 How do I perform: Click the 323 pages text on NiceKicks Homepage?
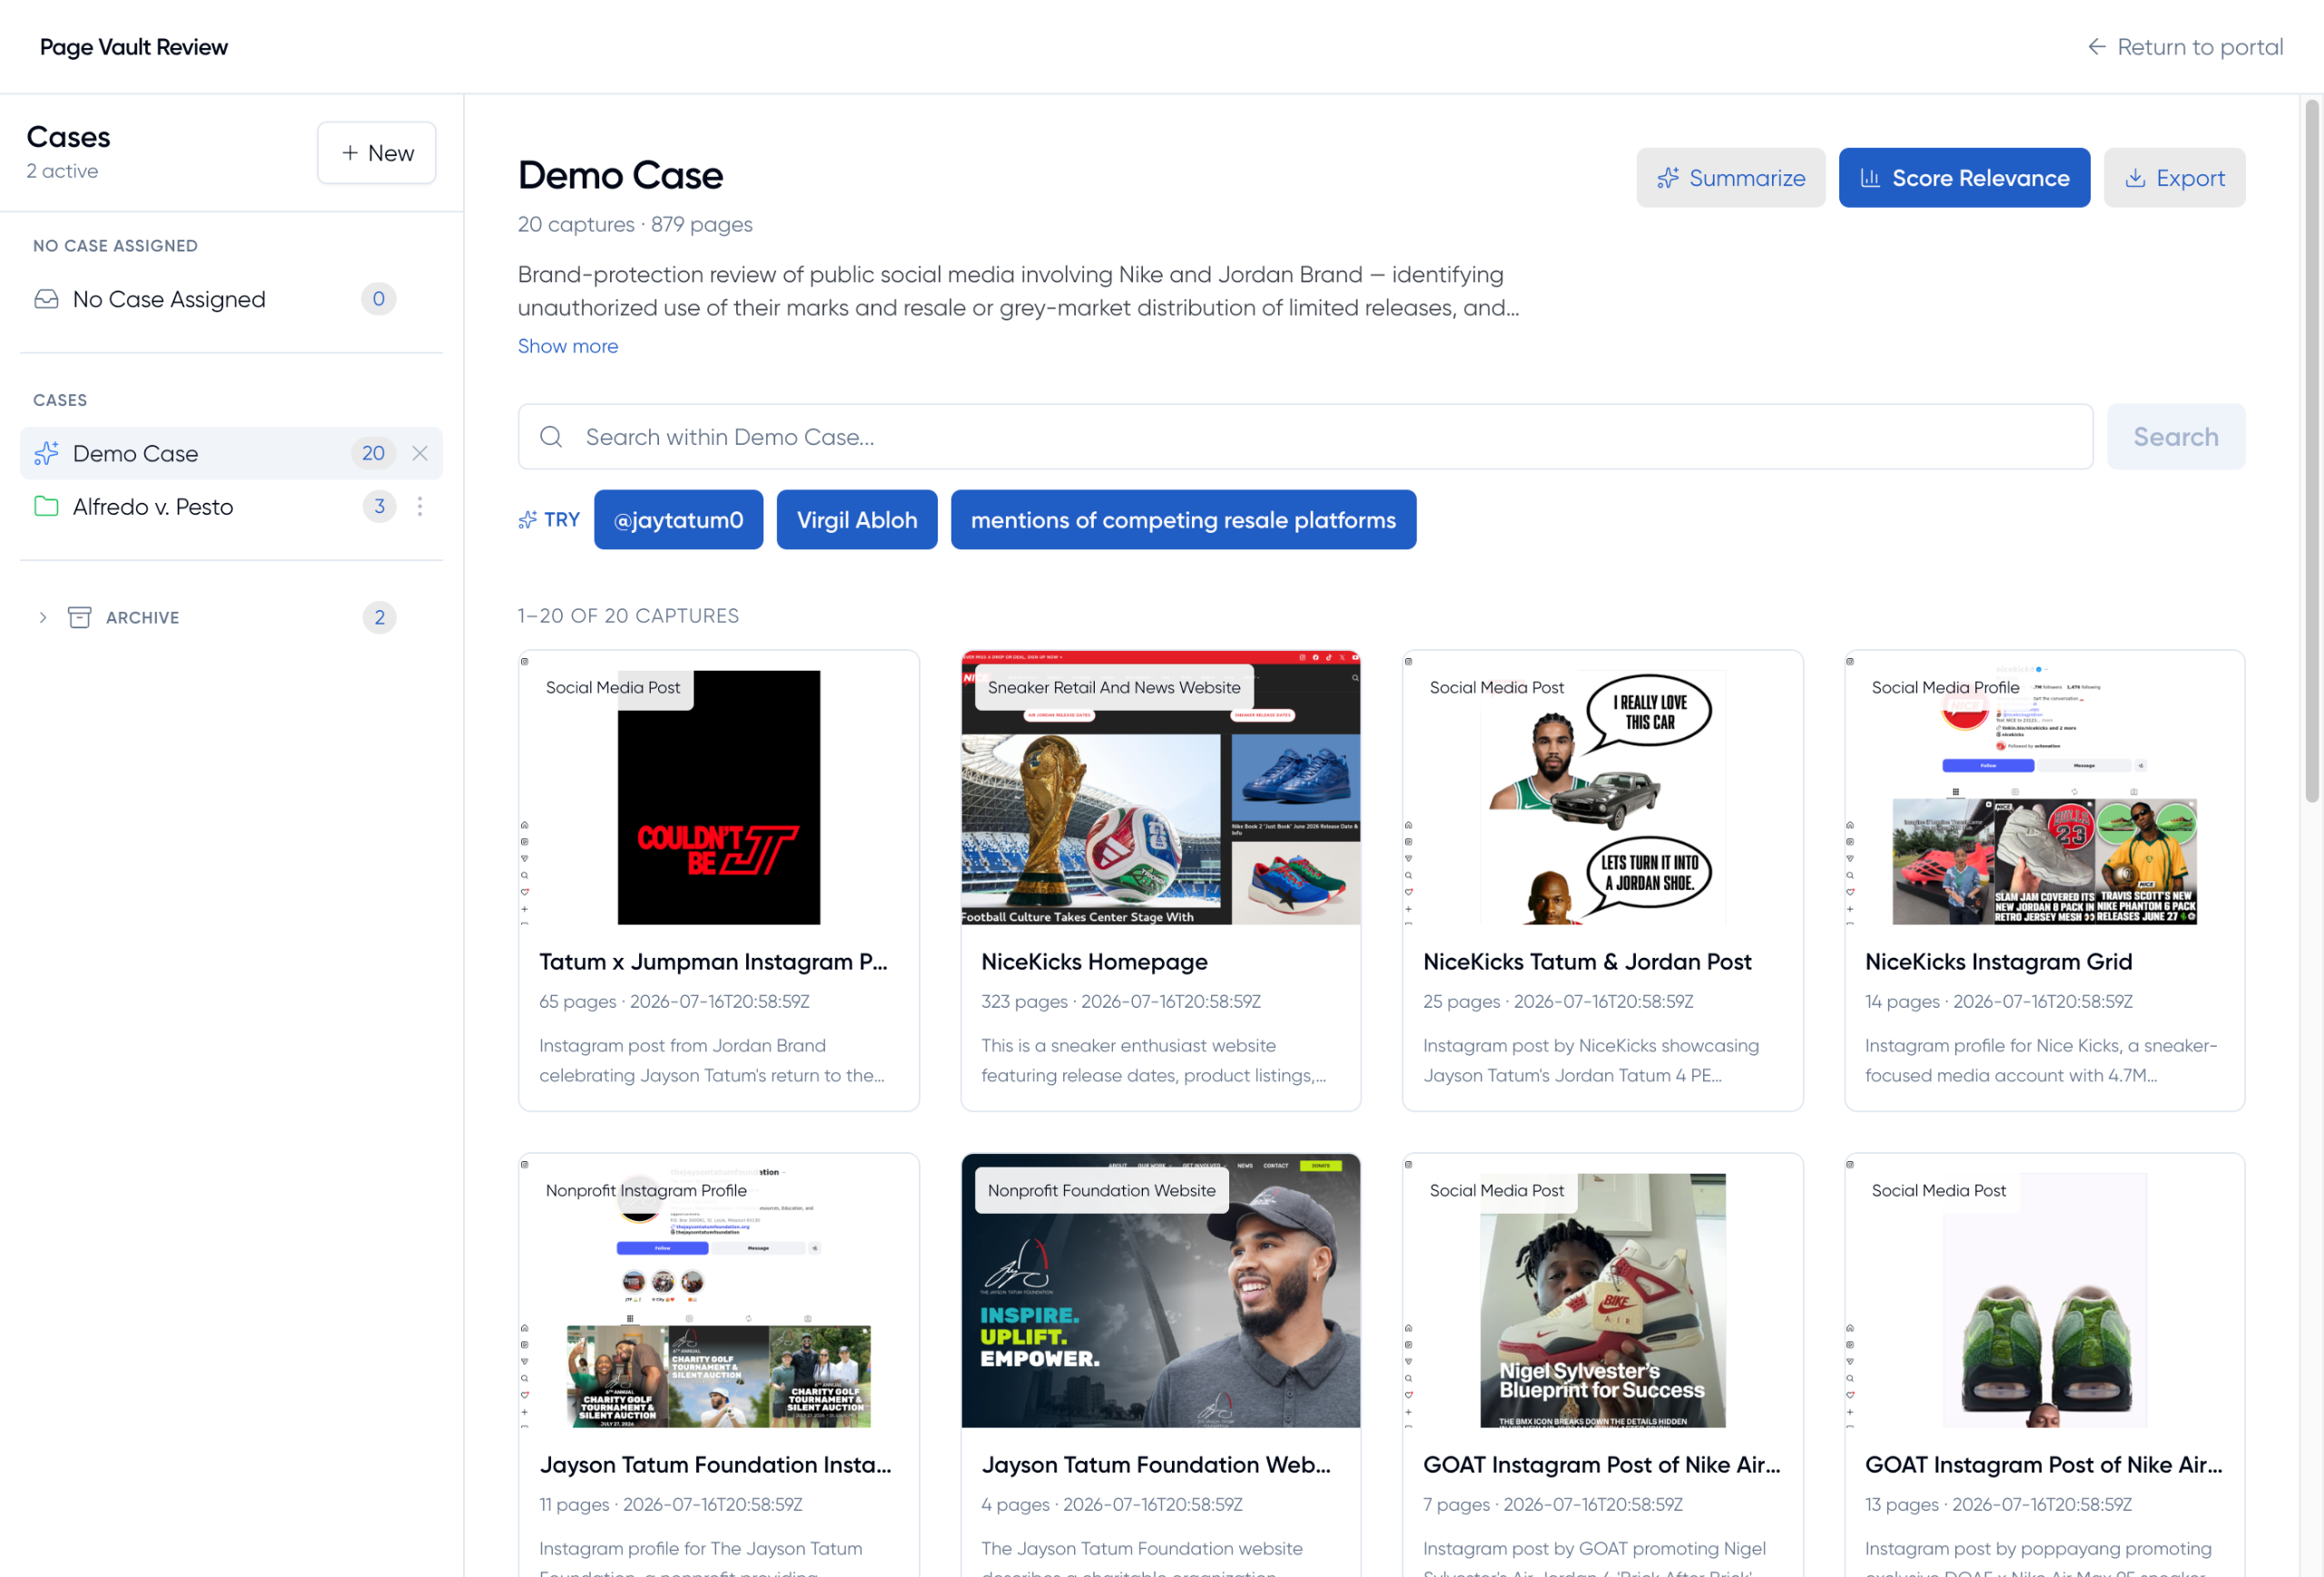(x=1024, y=1002)
